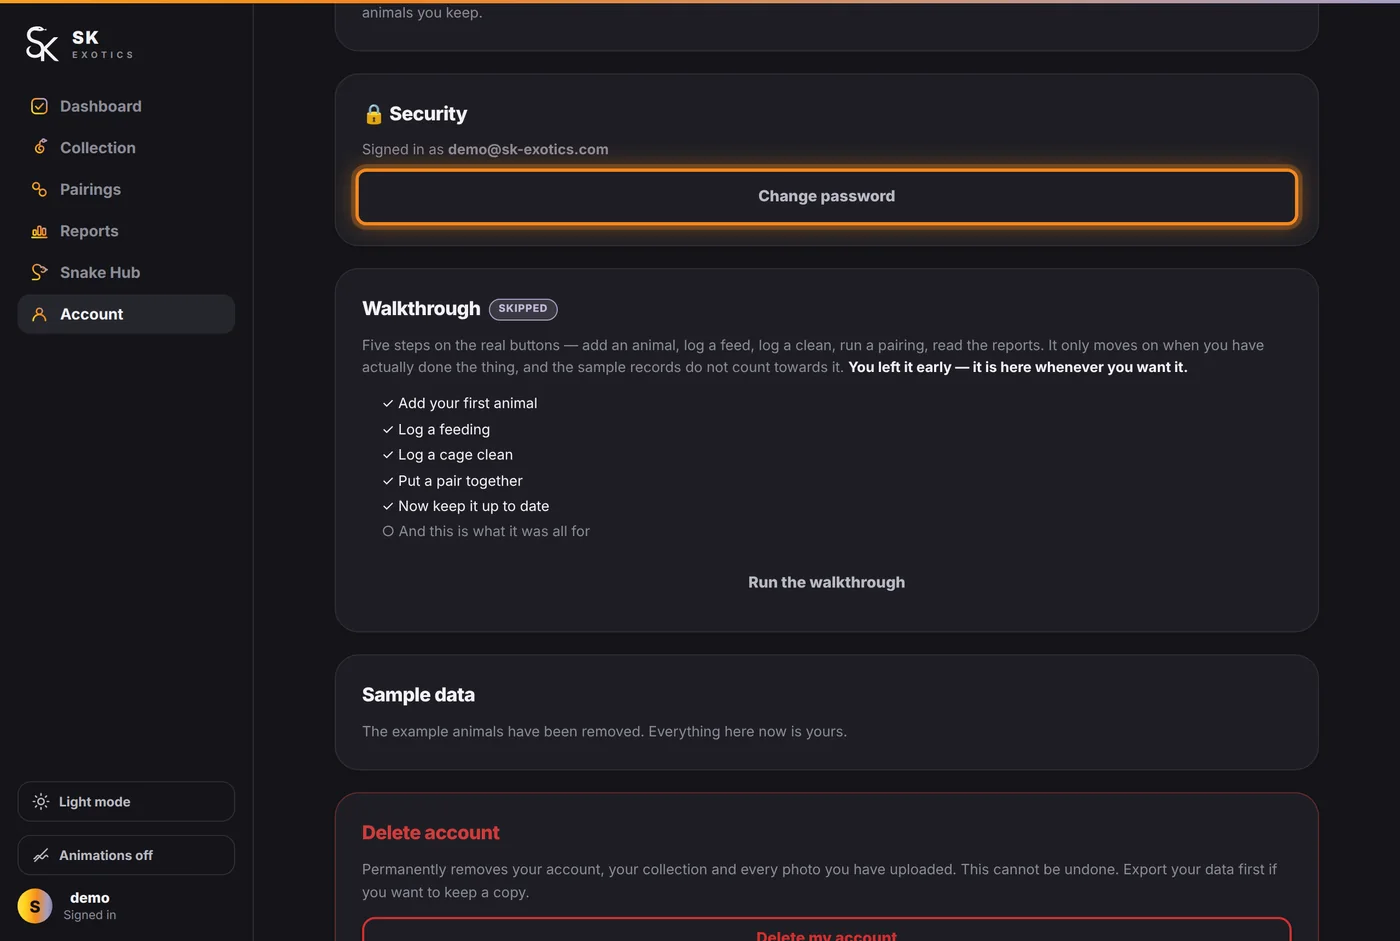Click the Security padlock icon
1400x941 pixels.
pos(373,114)
